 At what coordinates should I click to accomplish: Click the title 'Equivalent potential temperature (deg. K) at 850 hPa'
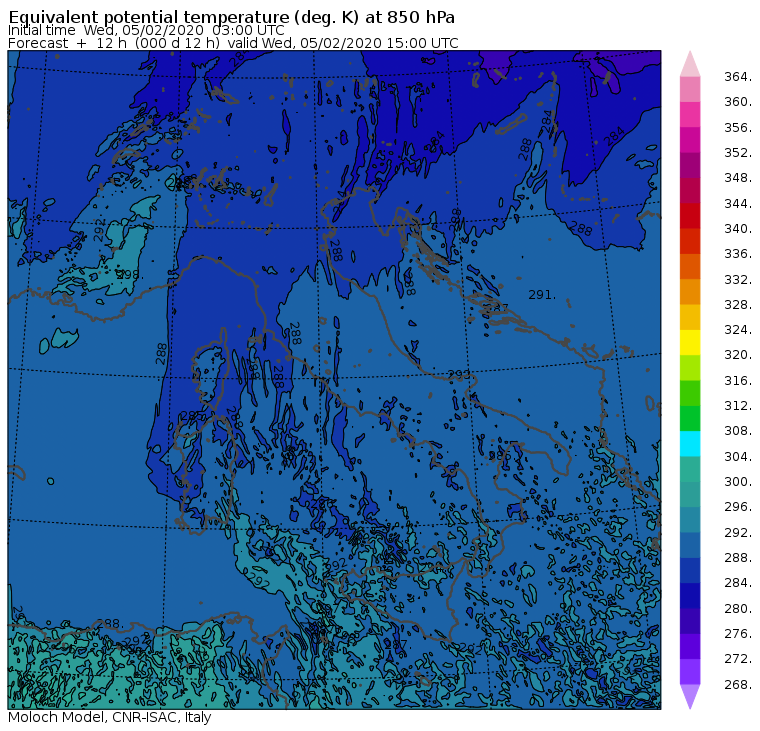[232, 17]
